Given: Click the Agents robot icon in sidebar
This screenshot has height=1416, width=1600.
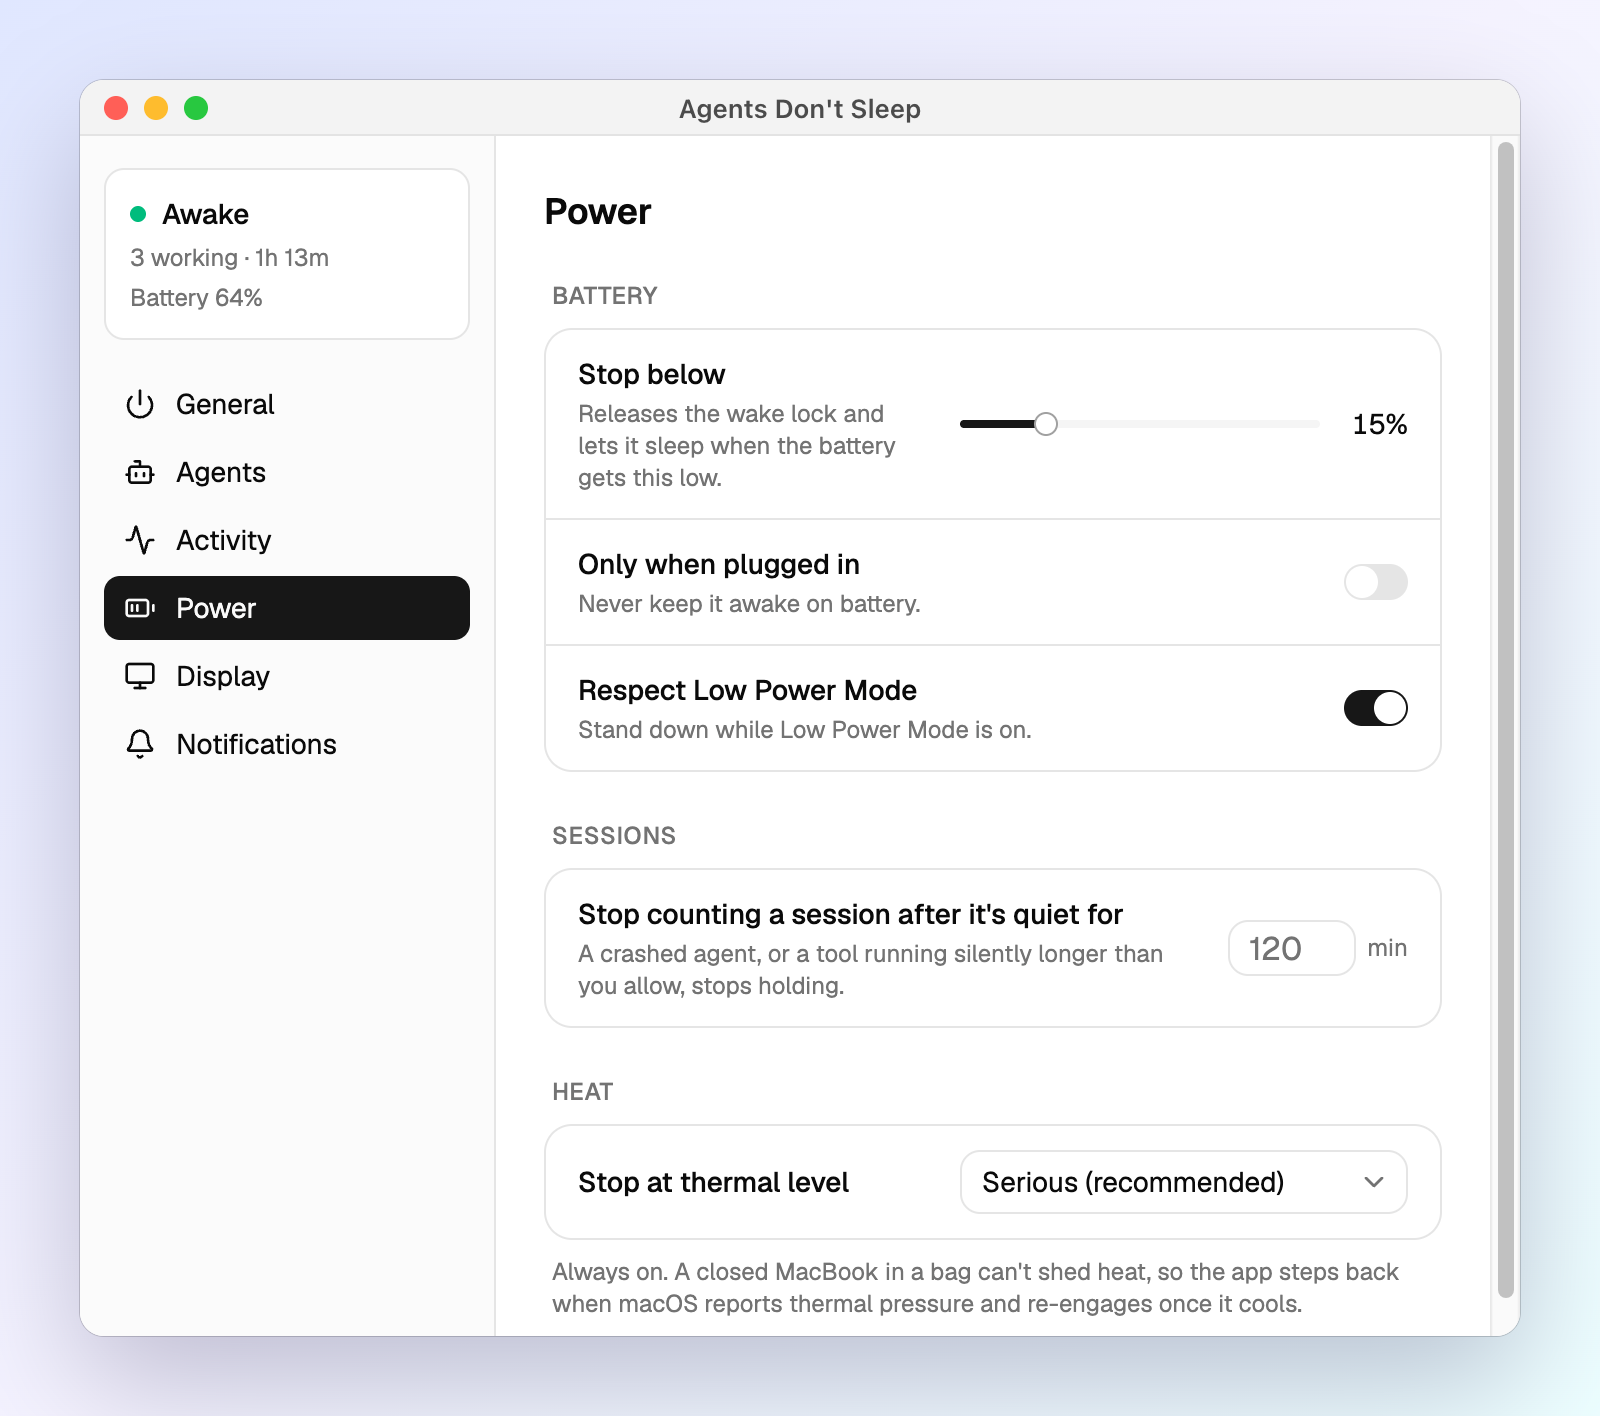Looking at the screenshot, I should 140,472.
